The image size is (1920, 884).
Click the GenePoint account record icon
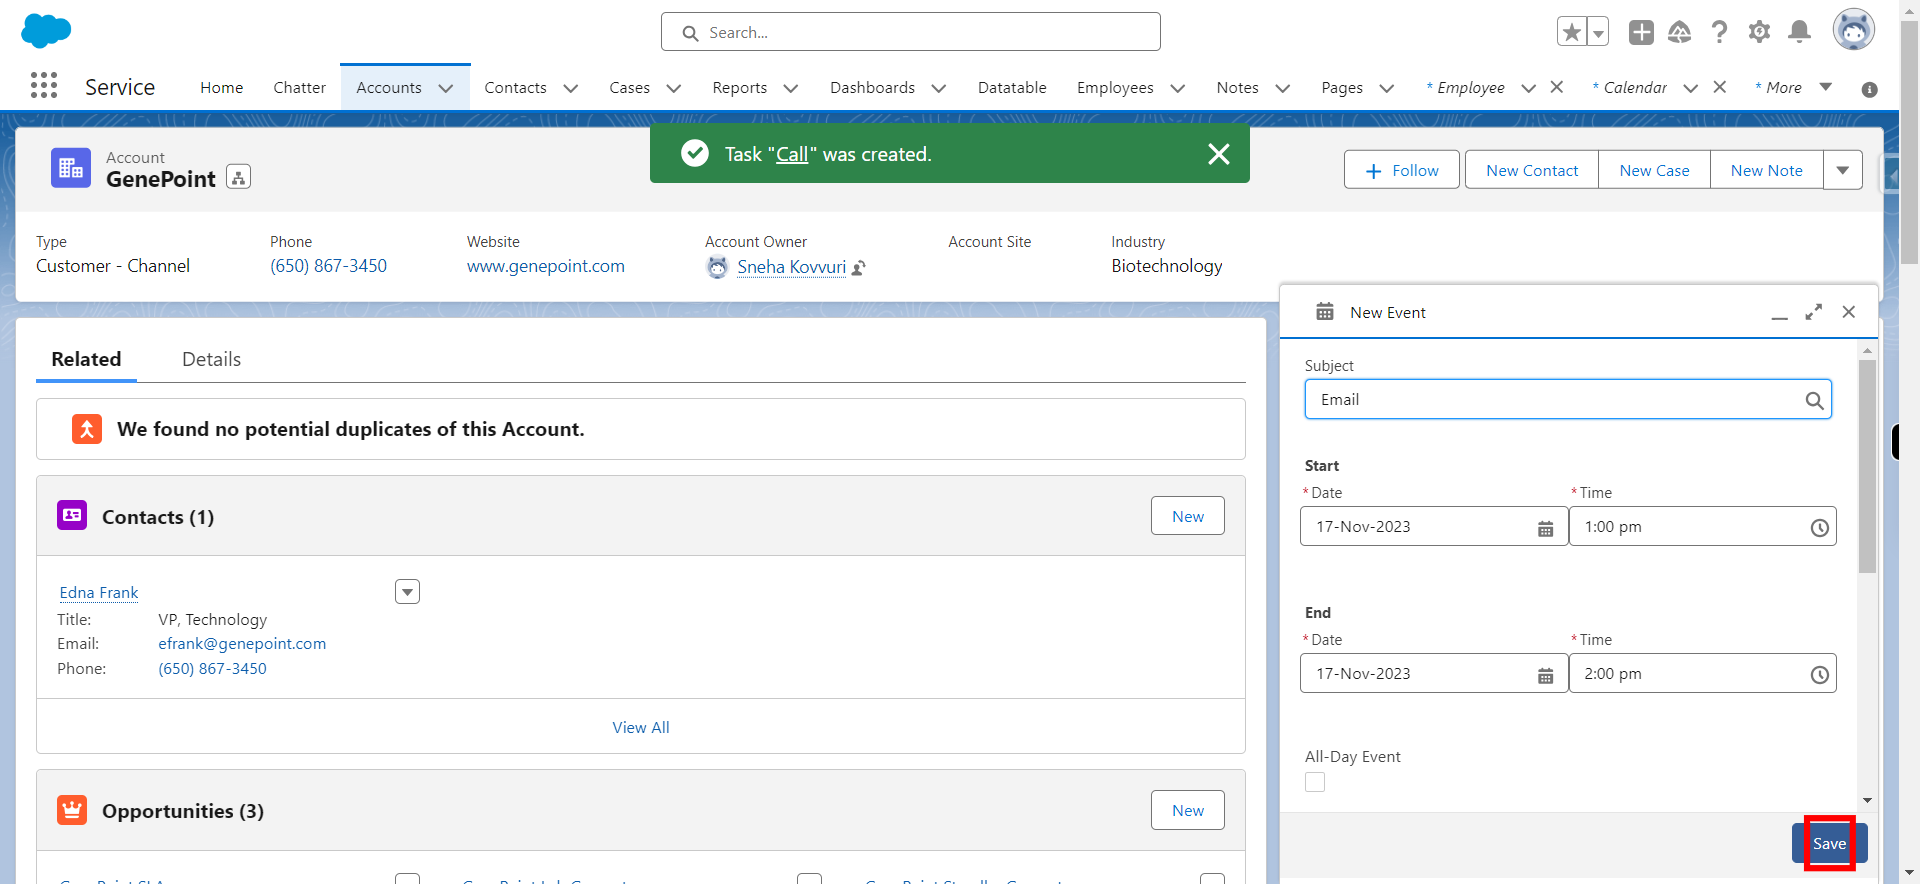[x=71, y=168]
